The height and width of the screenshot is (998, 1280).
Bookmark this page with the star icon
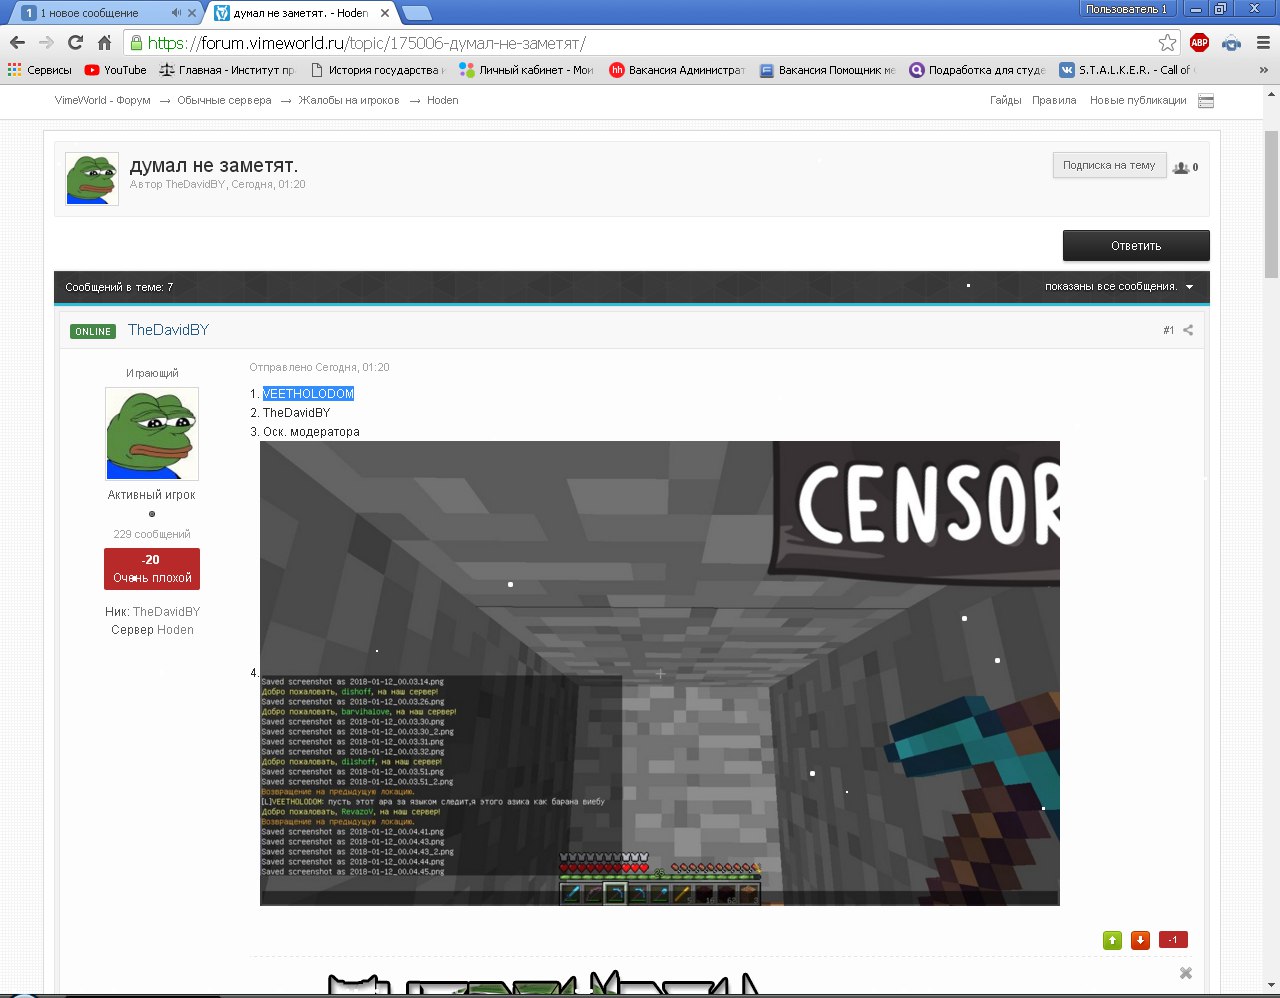(x=1167, y=42)
